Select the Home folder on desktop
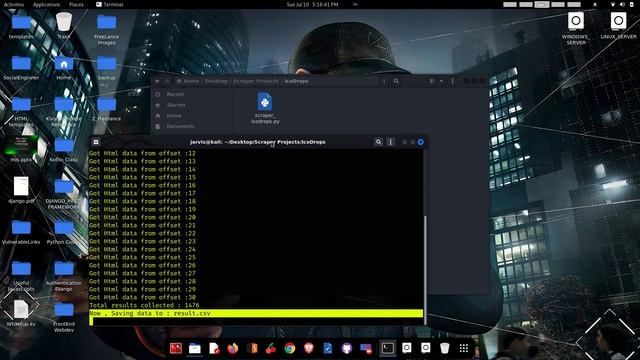This screenshot has width=640, height=360. tap(64, 68)
